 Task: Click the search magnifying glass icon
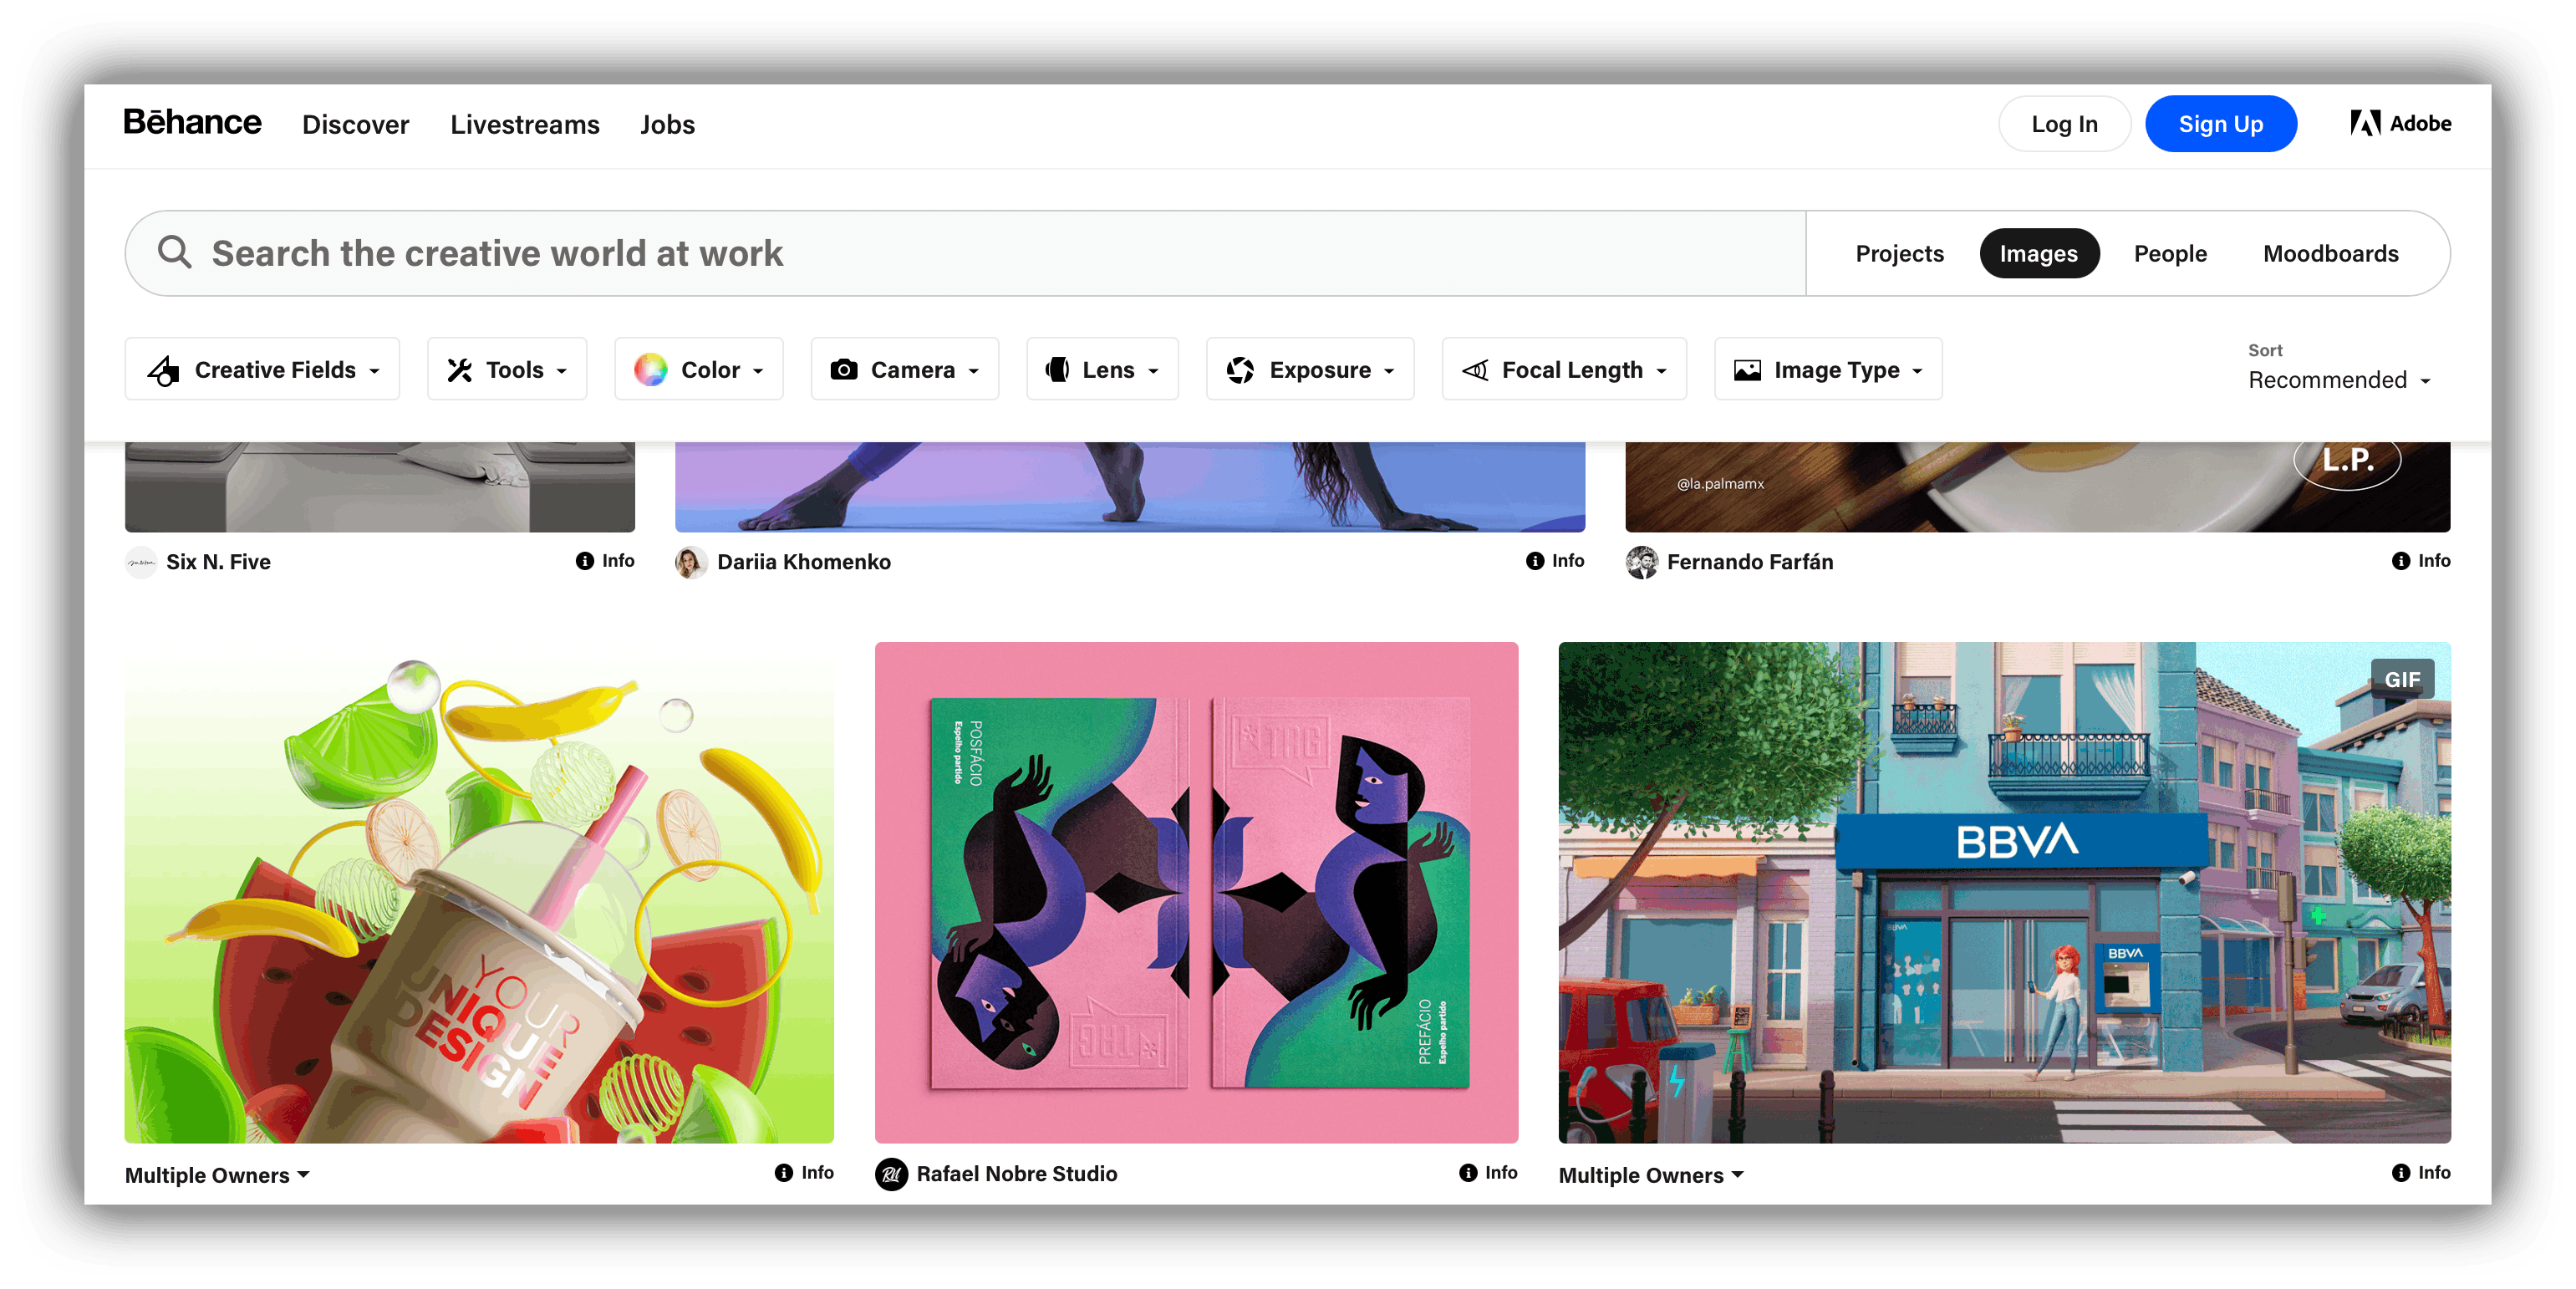coord(174,253)
